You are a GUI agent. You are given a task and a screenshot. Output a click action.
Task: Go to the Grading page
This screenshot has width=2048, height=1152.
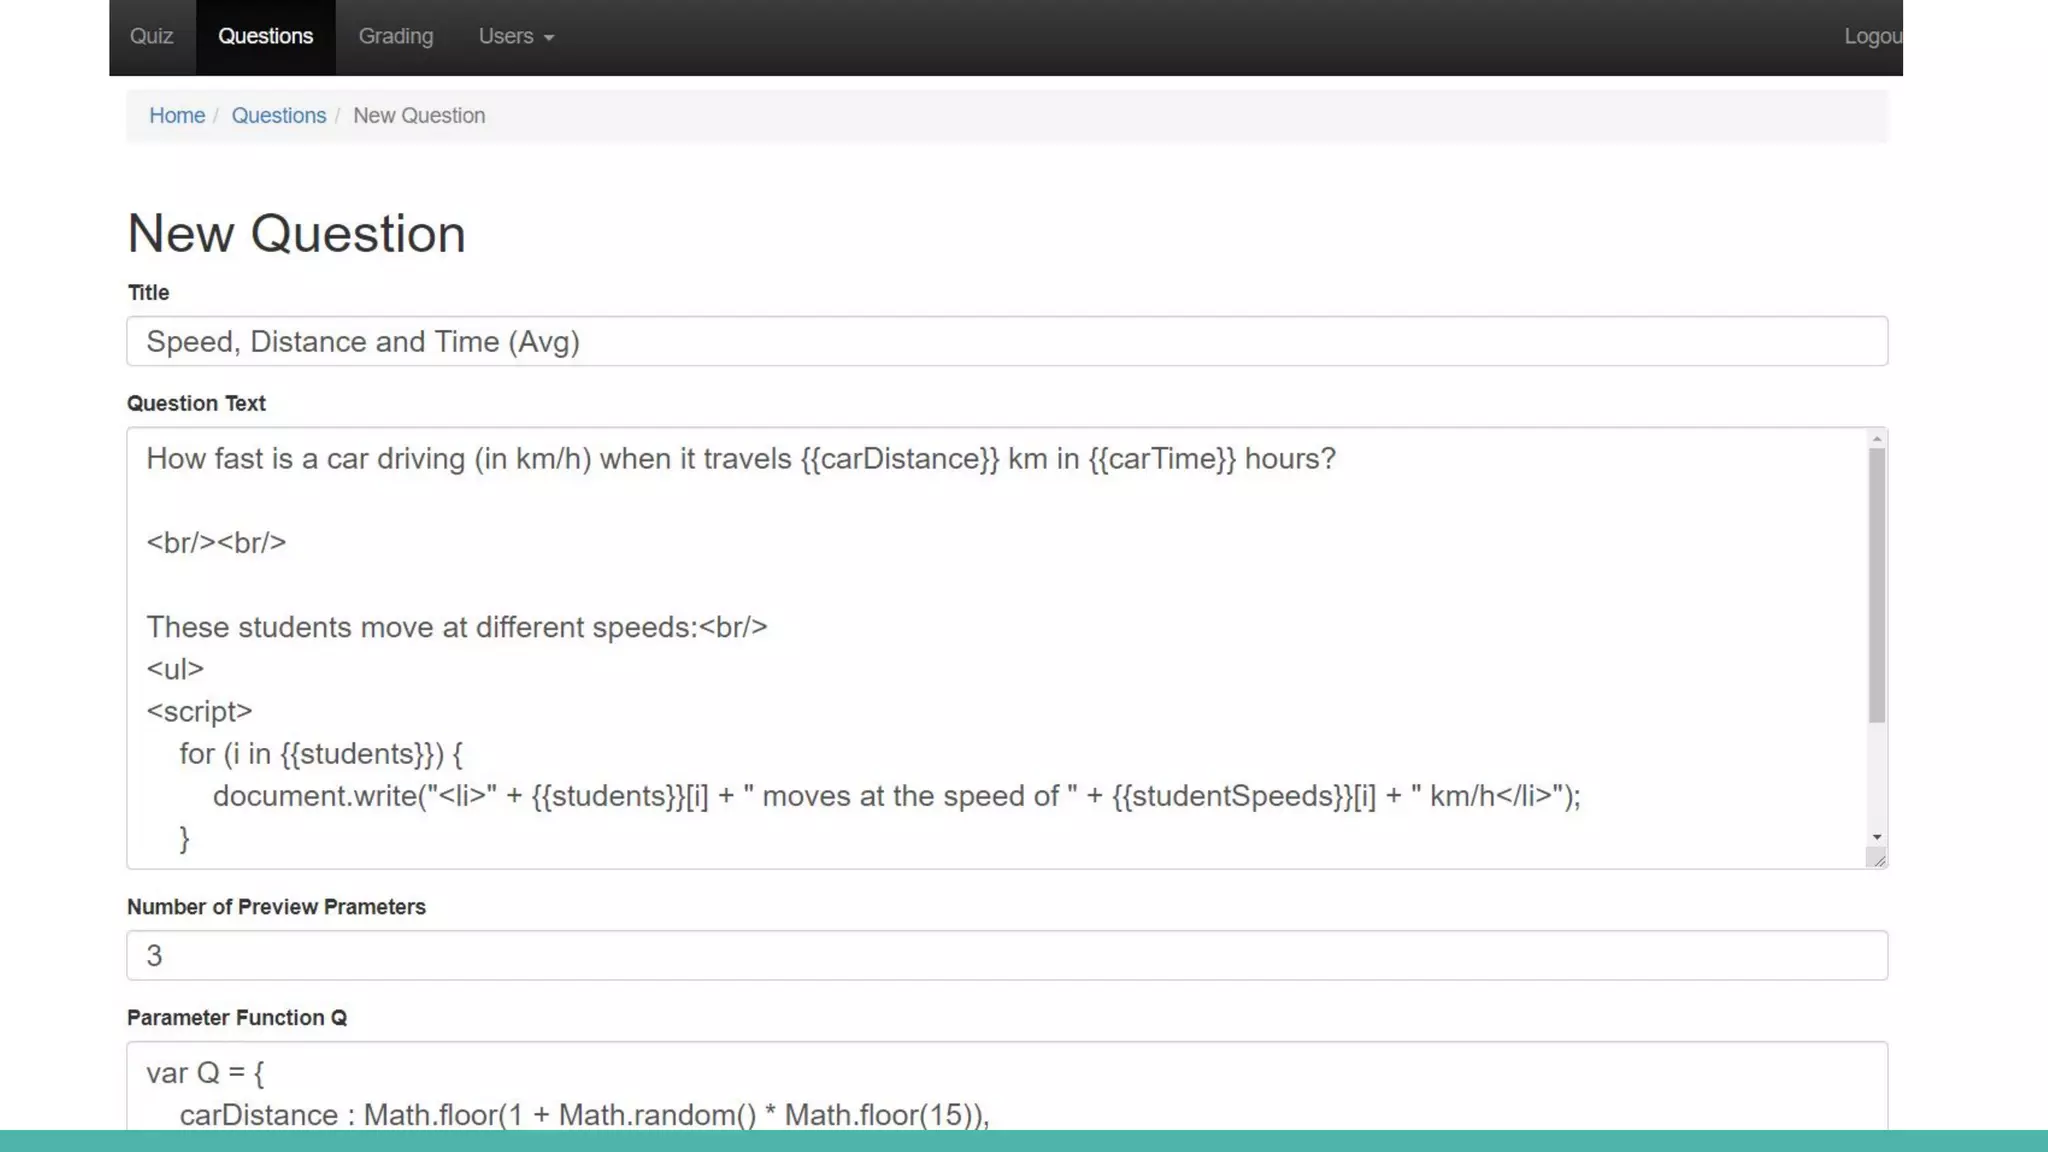396,37
